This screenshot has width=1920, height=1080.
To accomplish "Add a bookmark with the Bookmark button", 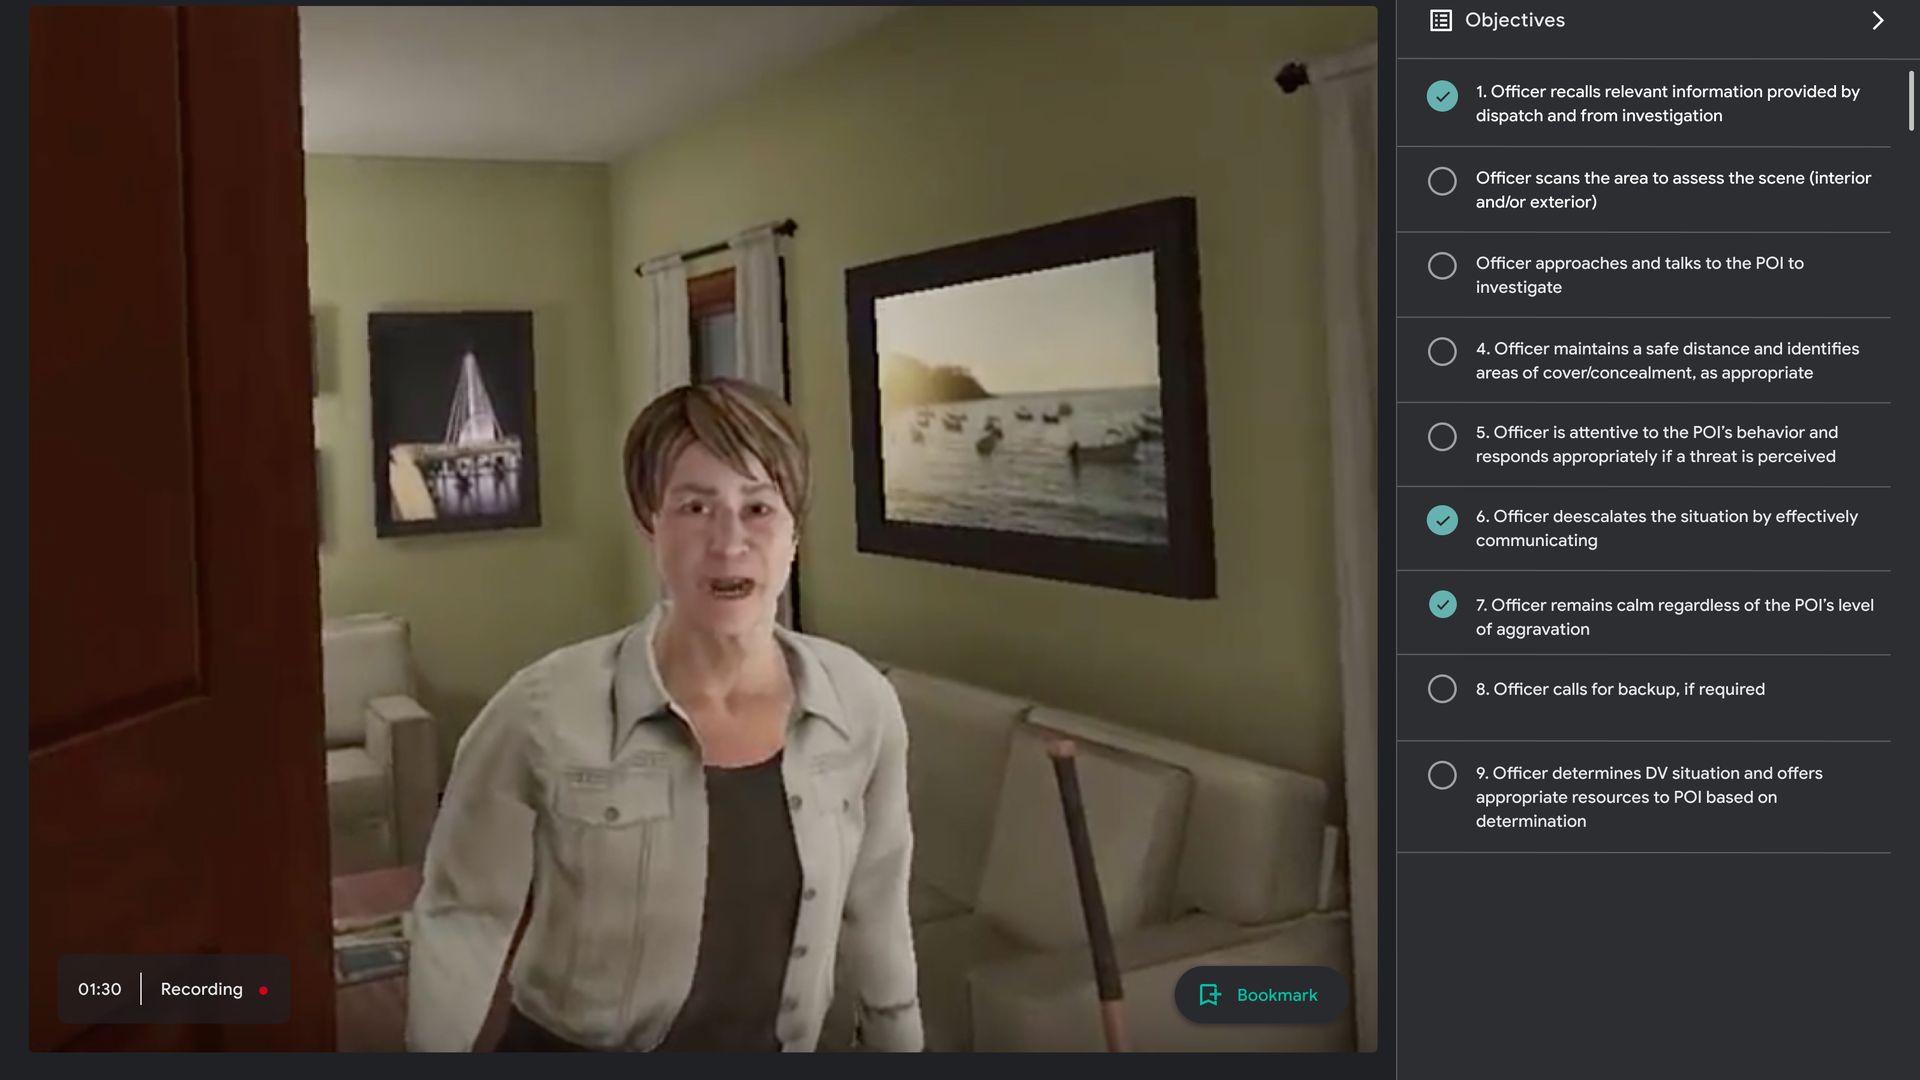I will point(1259,995).
